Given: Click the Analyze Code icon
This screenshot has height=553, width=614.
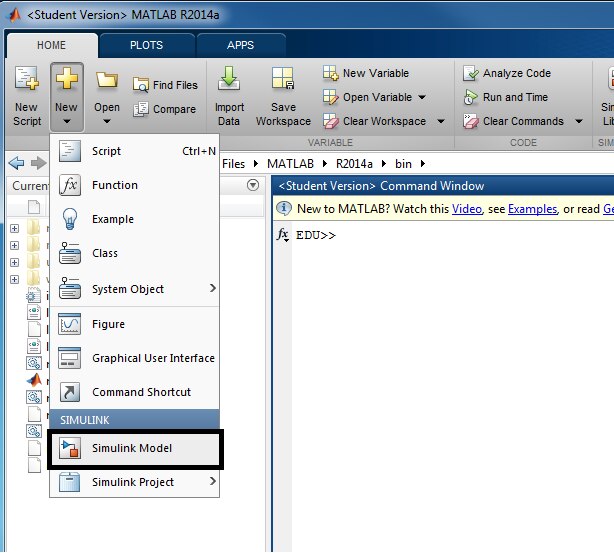Looking at the screenshot, I should [471, 73].
